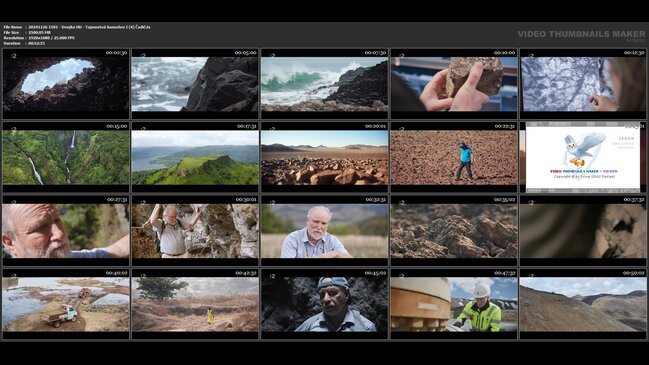Click the 00:50:02 timestamp label
This screenshot has width=649, height=365.
tap(634, 273)
